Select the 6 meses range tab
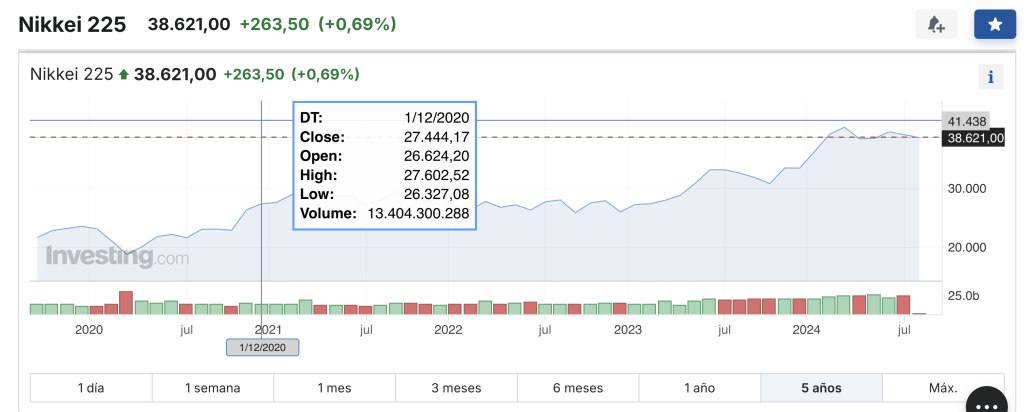 pos(578,388)
